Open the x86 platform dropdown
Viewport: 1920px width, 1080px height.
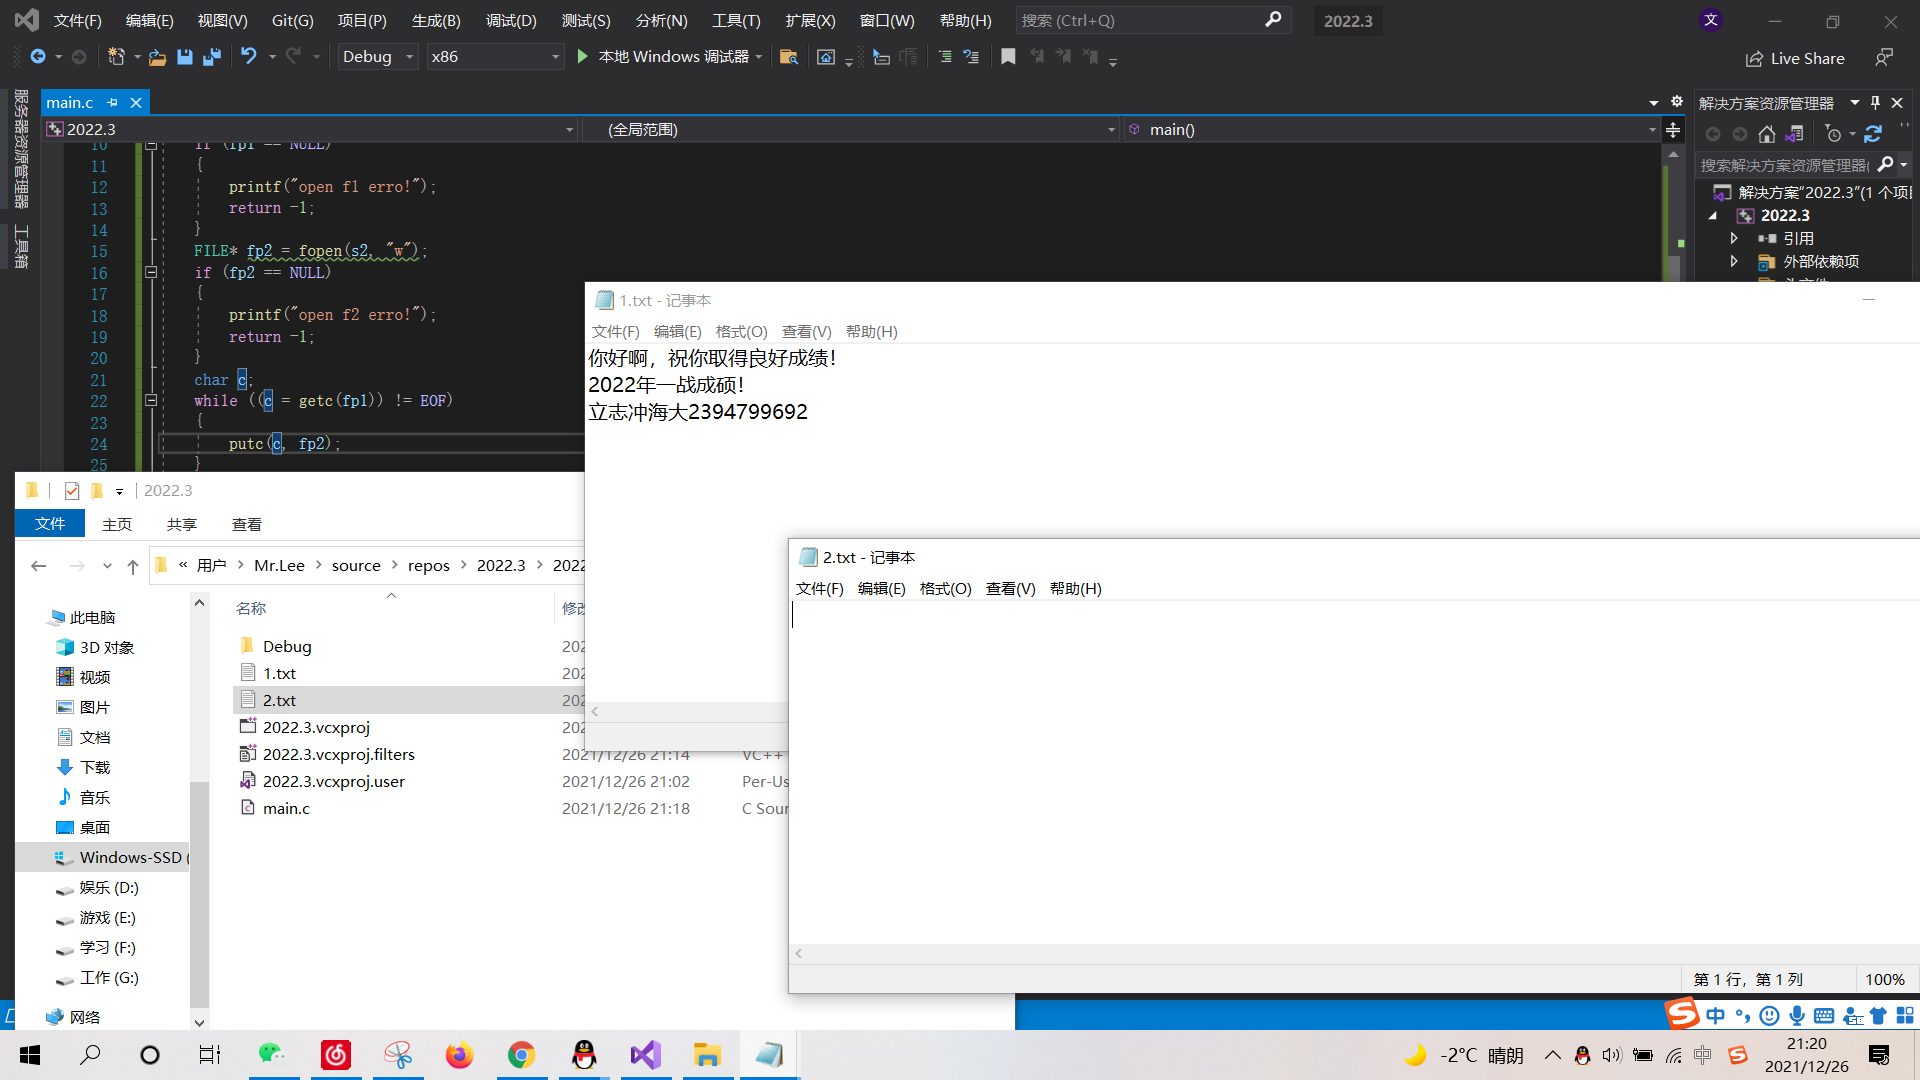495,57
